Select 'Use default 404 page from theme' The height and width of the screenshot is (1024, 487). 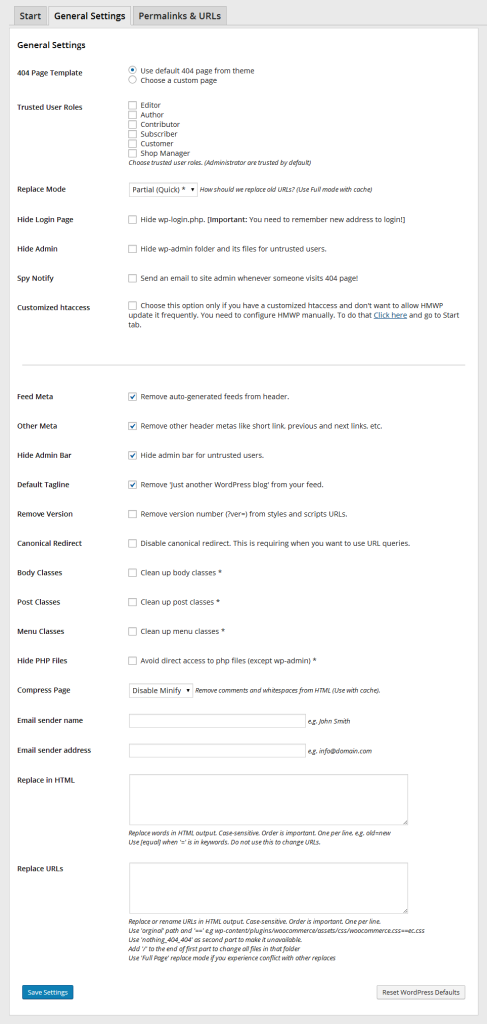133,71
